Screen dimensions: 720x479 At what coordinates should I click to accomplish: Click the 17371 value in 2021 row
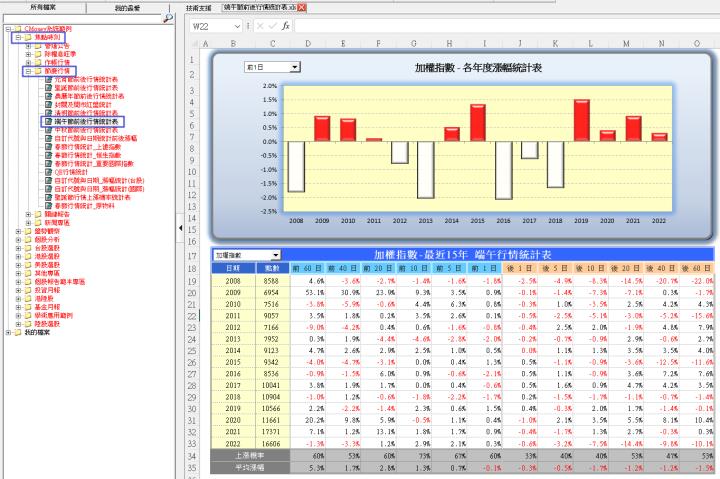point(272,432)
